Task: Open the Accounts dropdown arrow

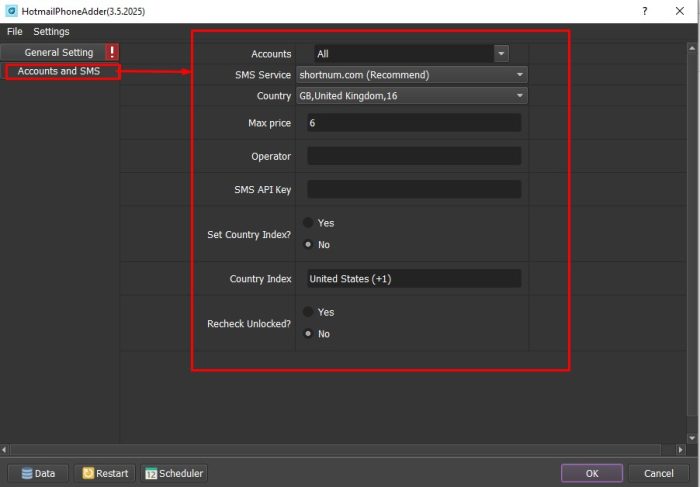Action: coord(501,54)
